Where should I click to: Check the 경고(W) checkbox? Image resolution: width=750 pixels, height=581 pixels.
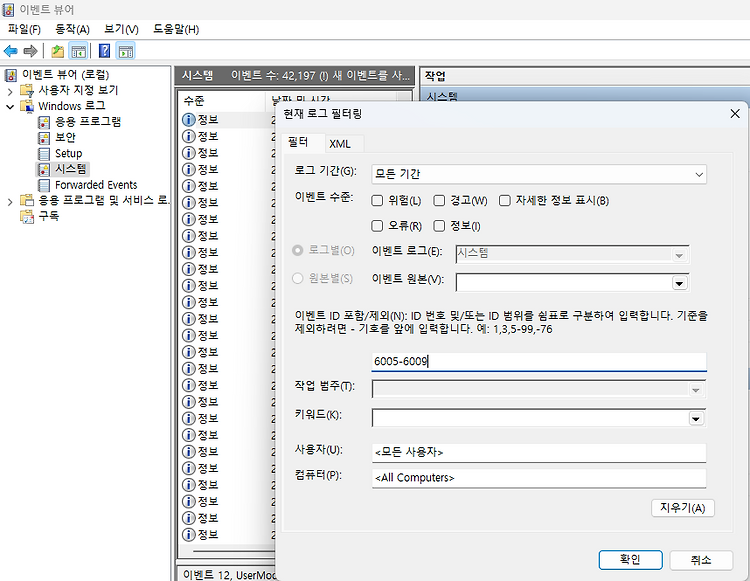point(439,200)
